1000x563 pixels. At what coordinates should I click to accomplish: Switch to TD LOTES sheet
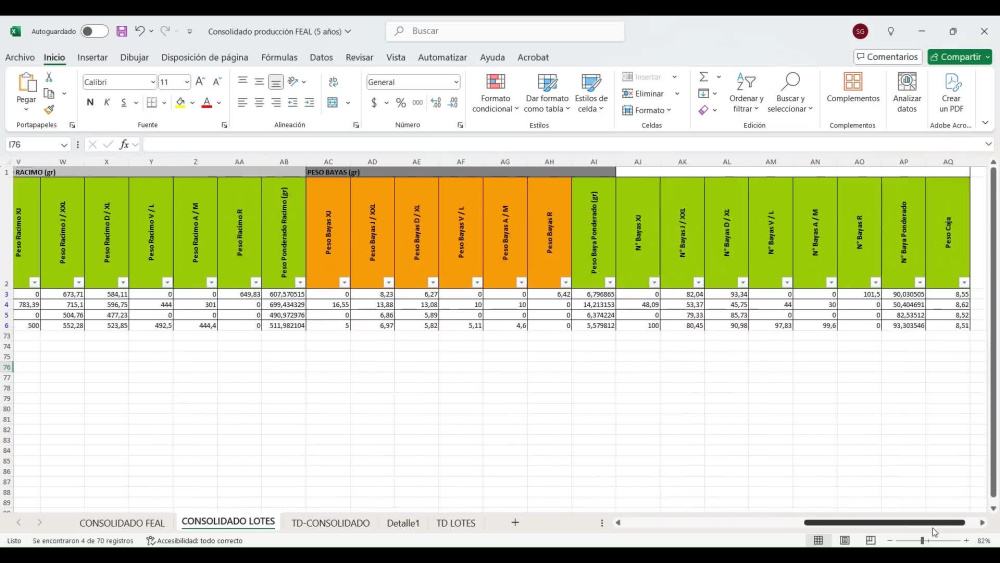[x=455, y=523]
